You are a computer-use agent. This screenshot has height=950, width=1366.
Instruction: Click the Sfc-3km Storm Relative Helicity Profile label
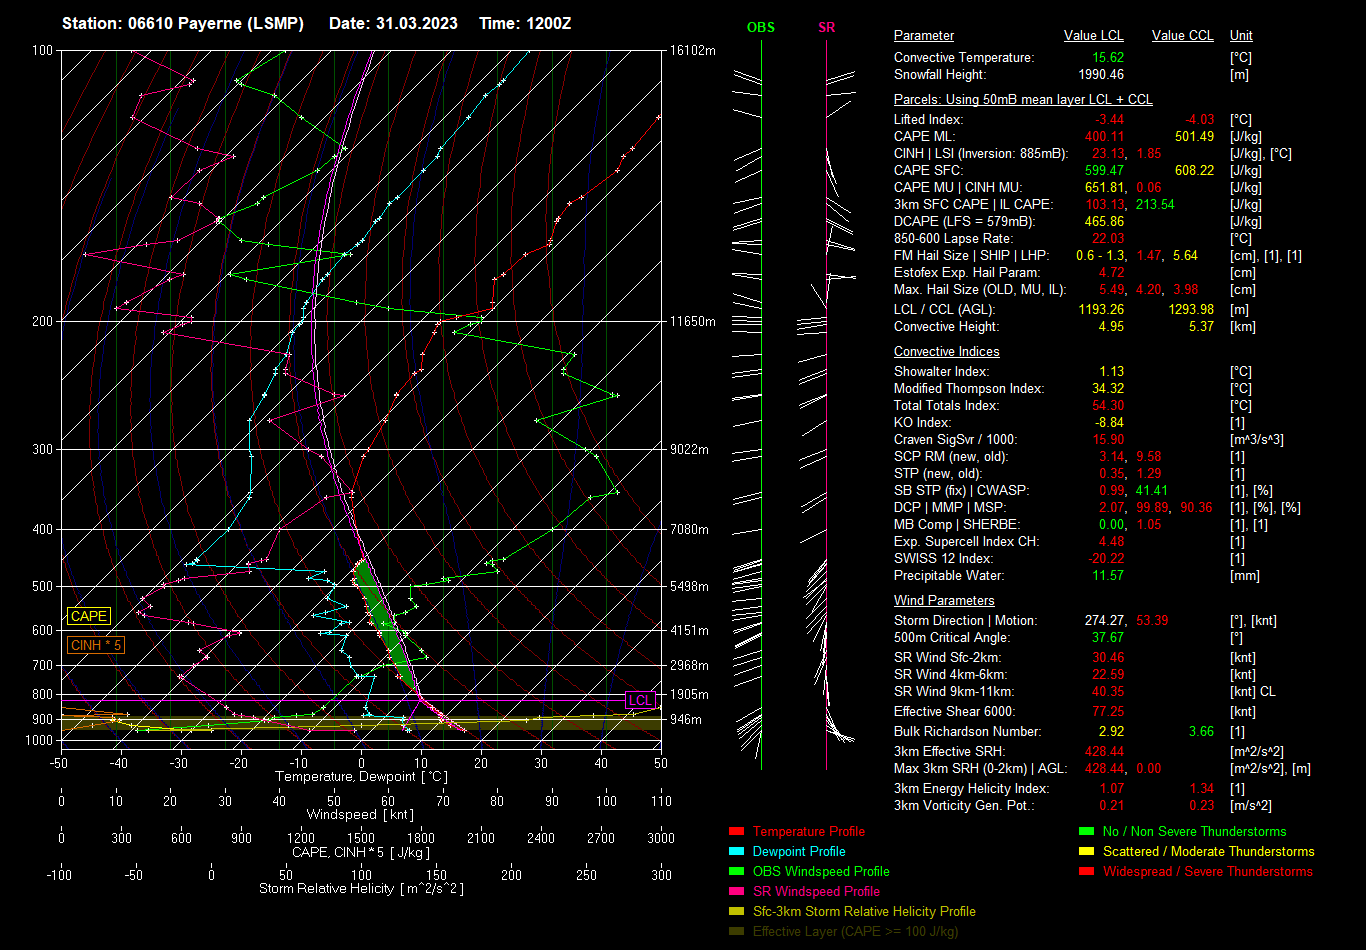coord(864,912)
